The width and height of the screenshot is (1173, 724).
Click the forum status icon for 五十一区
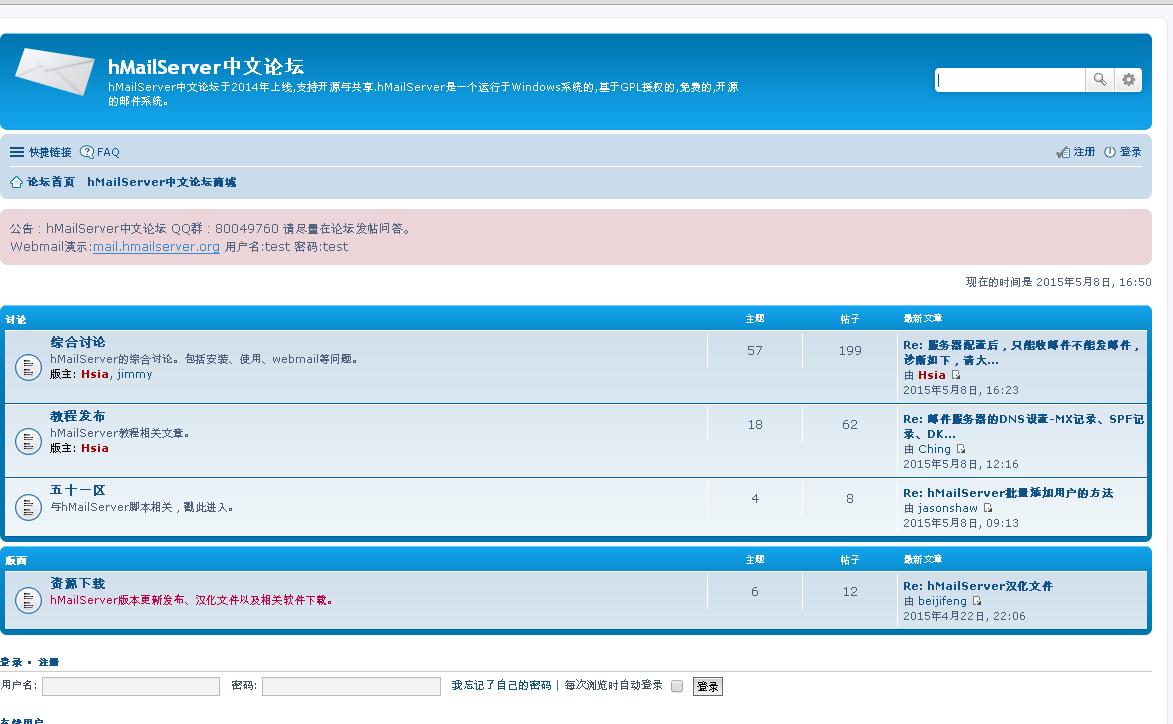(x=28, y=507)
